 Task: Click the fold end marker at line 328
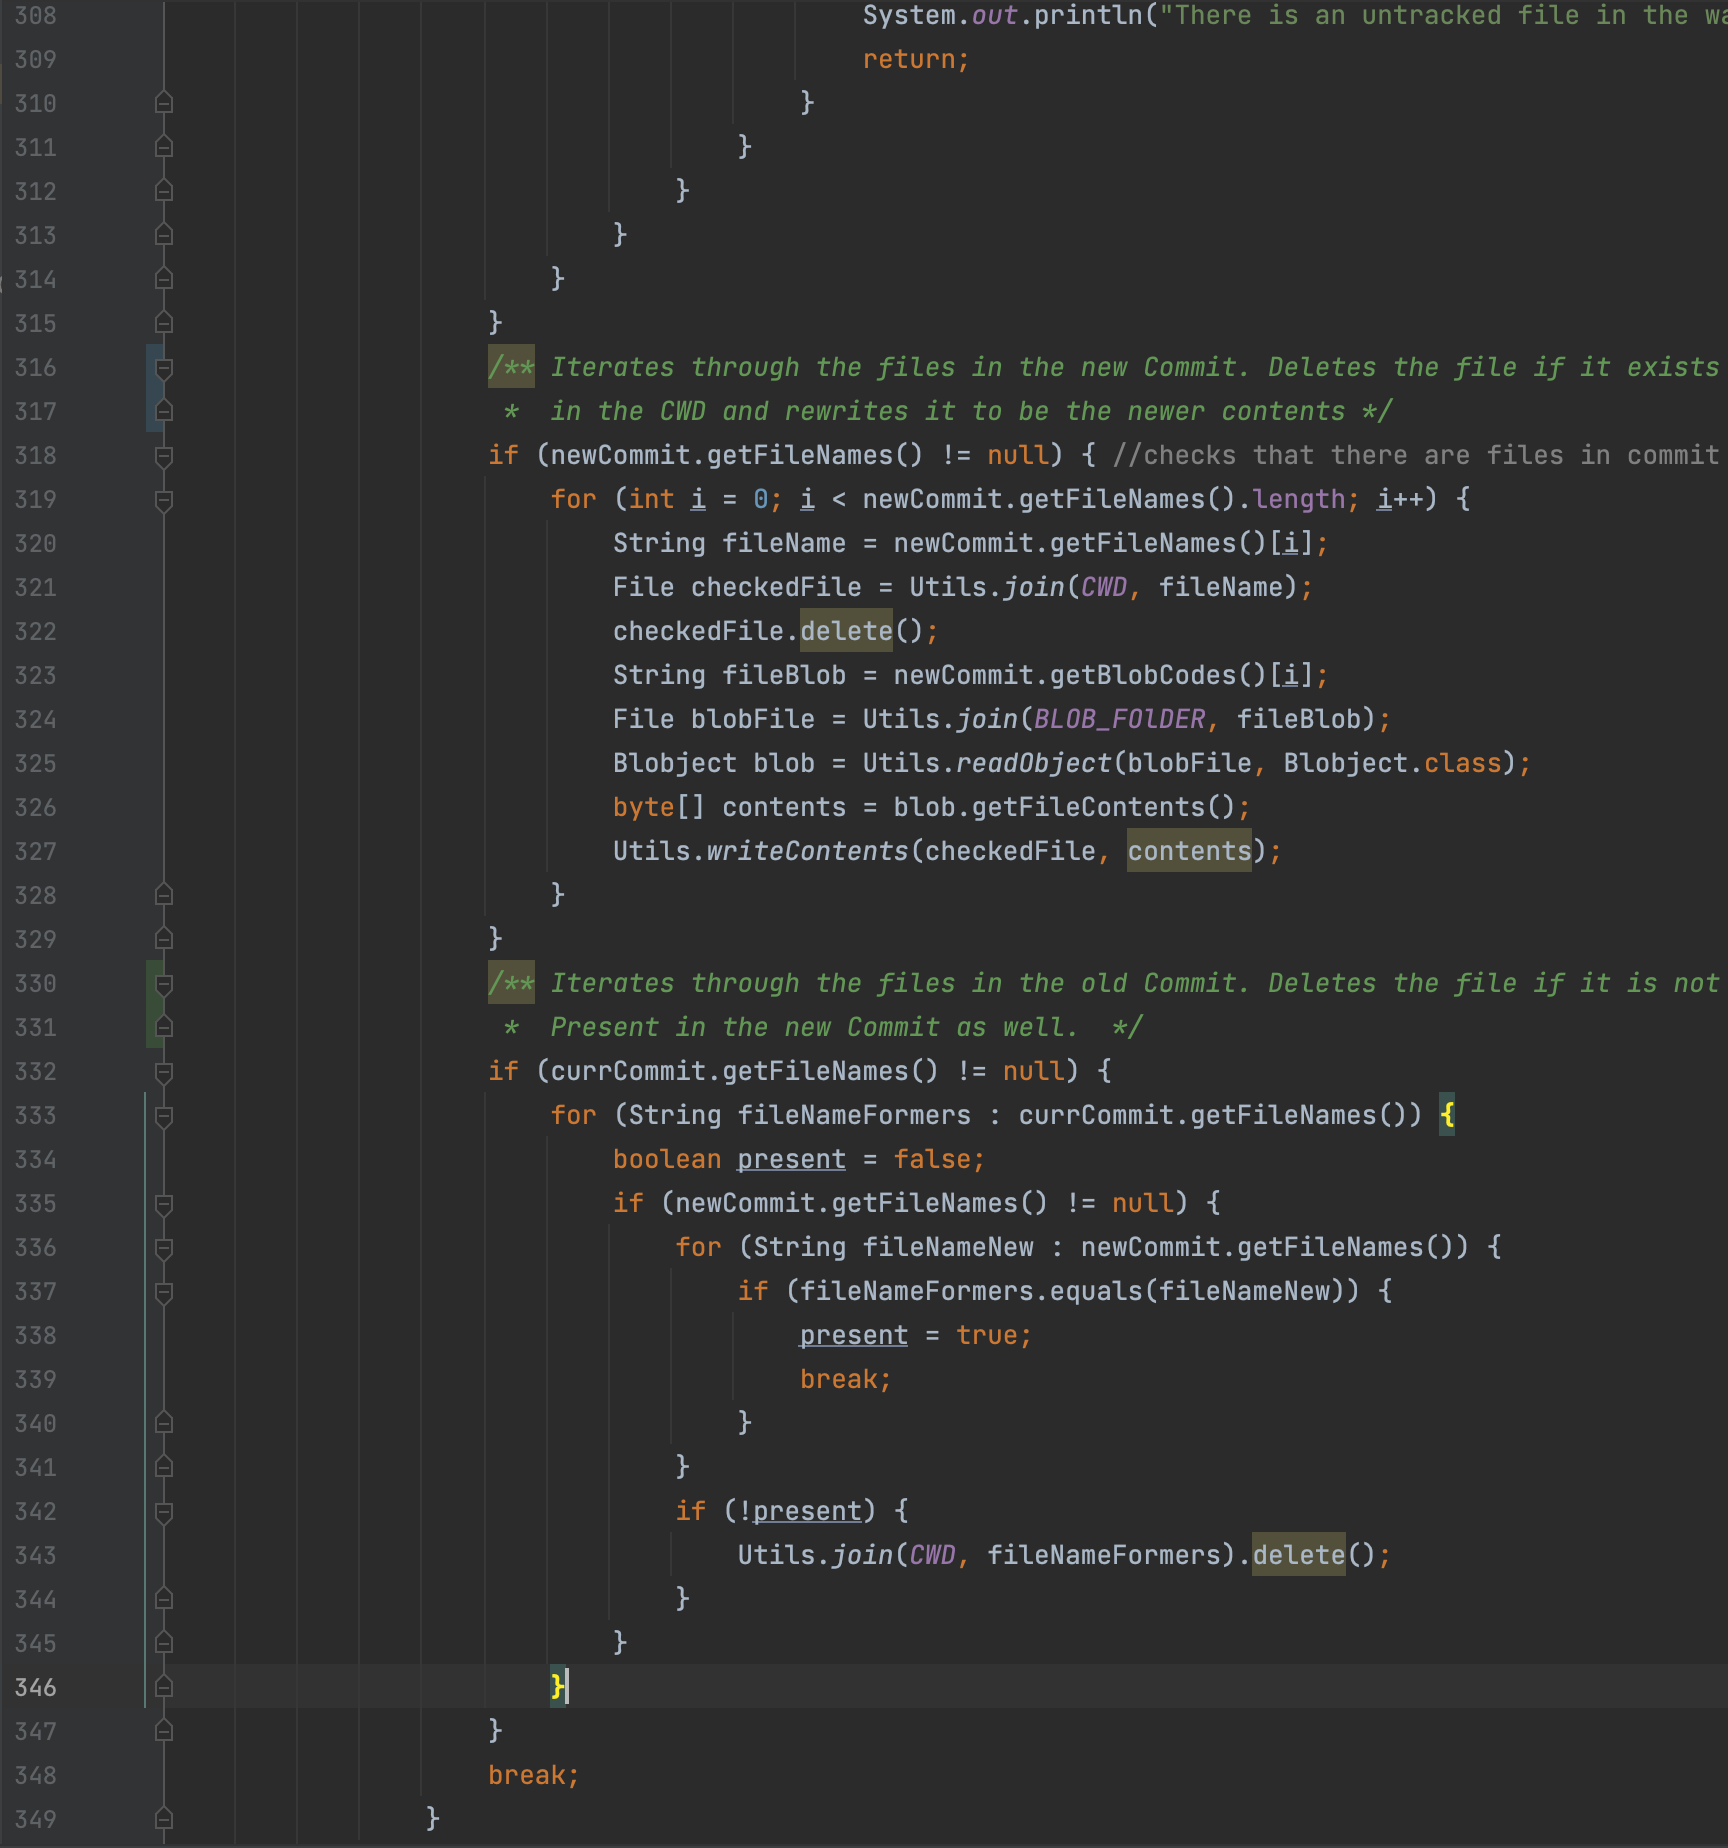(x=164, y=895)
